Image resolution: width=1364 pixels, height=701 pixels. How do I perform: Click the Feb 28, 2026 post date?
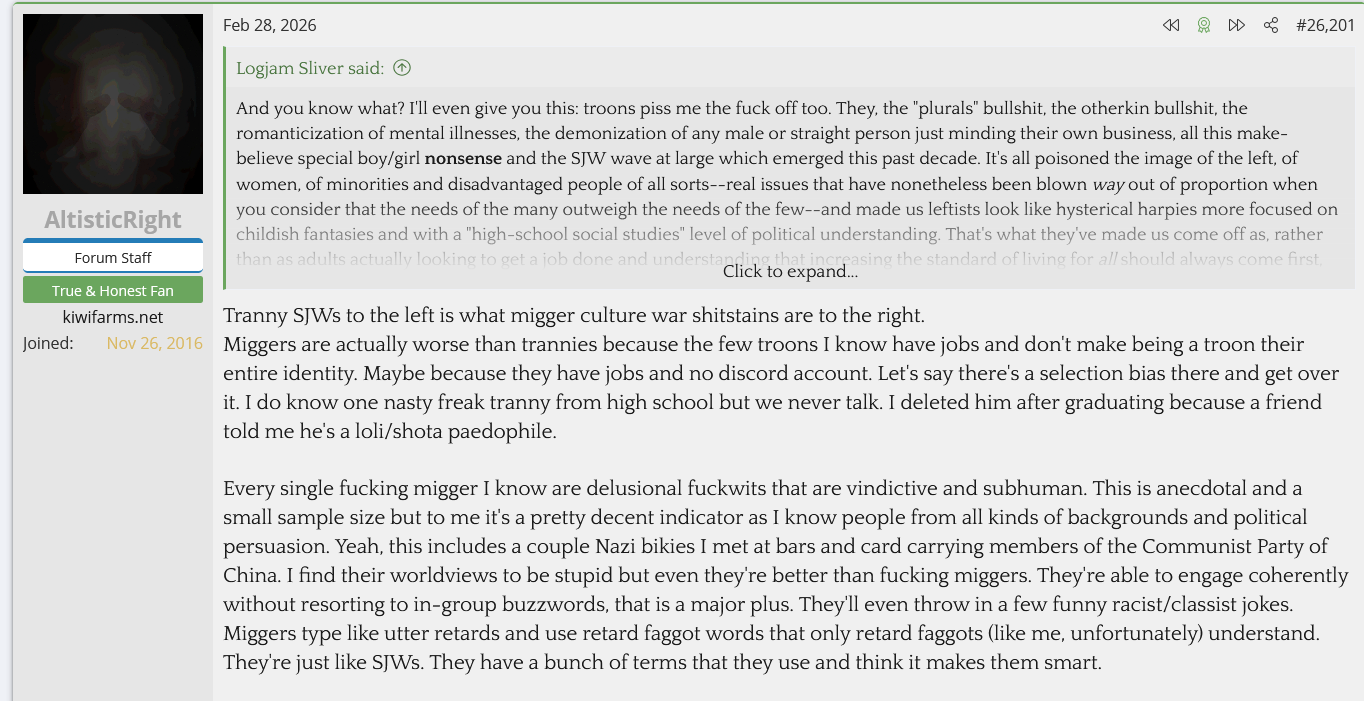pyautogui.click(x=269, y=25)
